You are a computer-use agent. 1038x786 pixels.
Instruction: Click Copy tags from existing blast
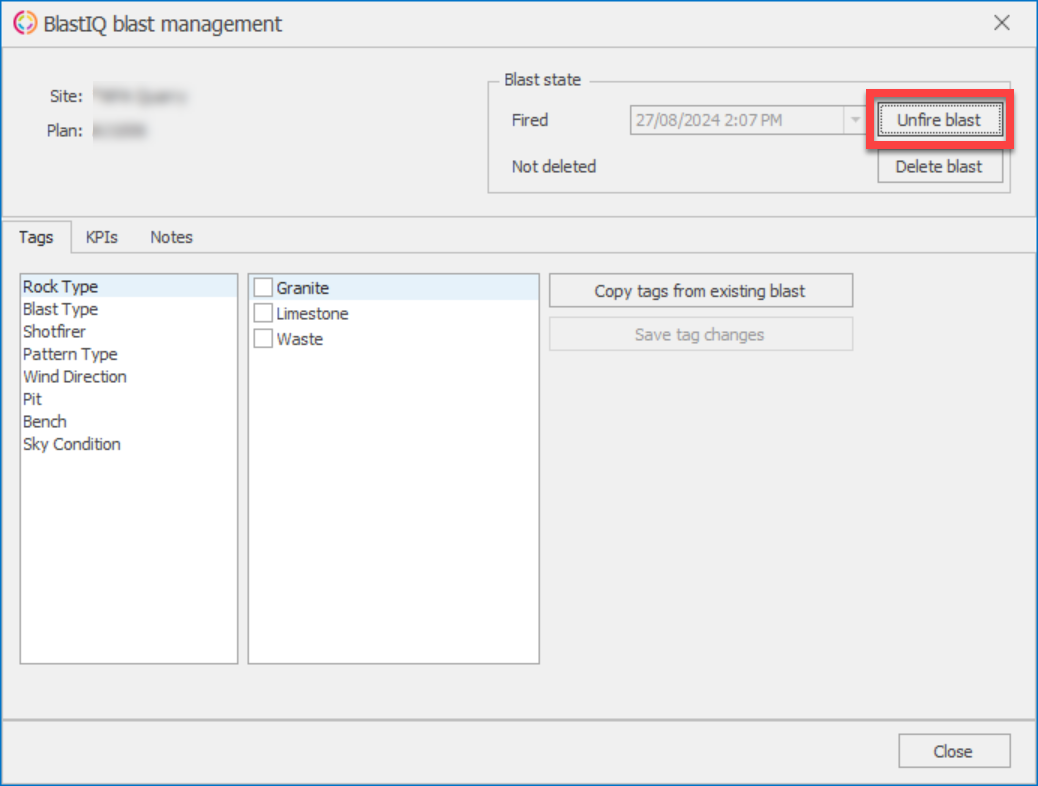pyautogui.click(x=701, y=291)
